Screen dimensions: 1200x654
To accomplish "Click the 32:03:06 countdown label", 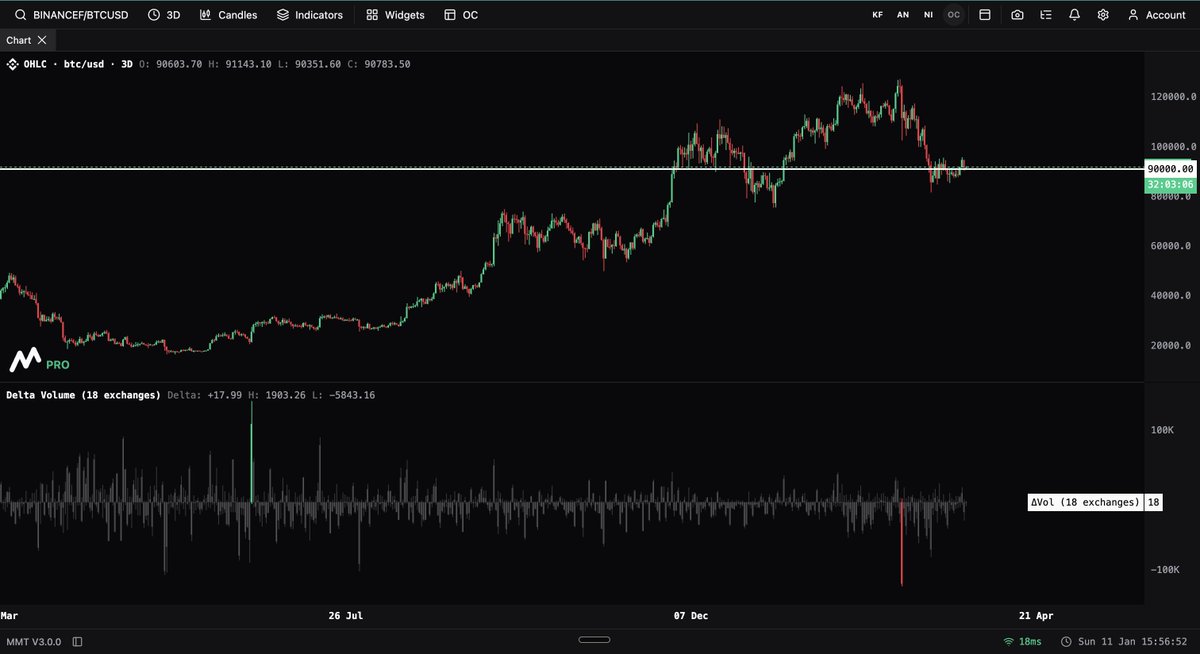I will tap(1170, 185).
